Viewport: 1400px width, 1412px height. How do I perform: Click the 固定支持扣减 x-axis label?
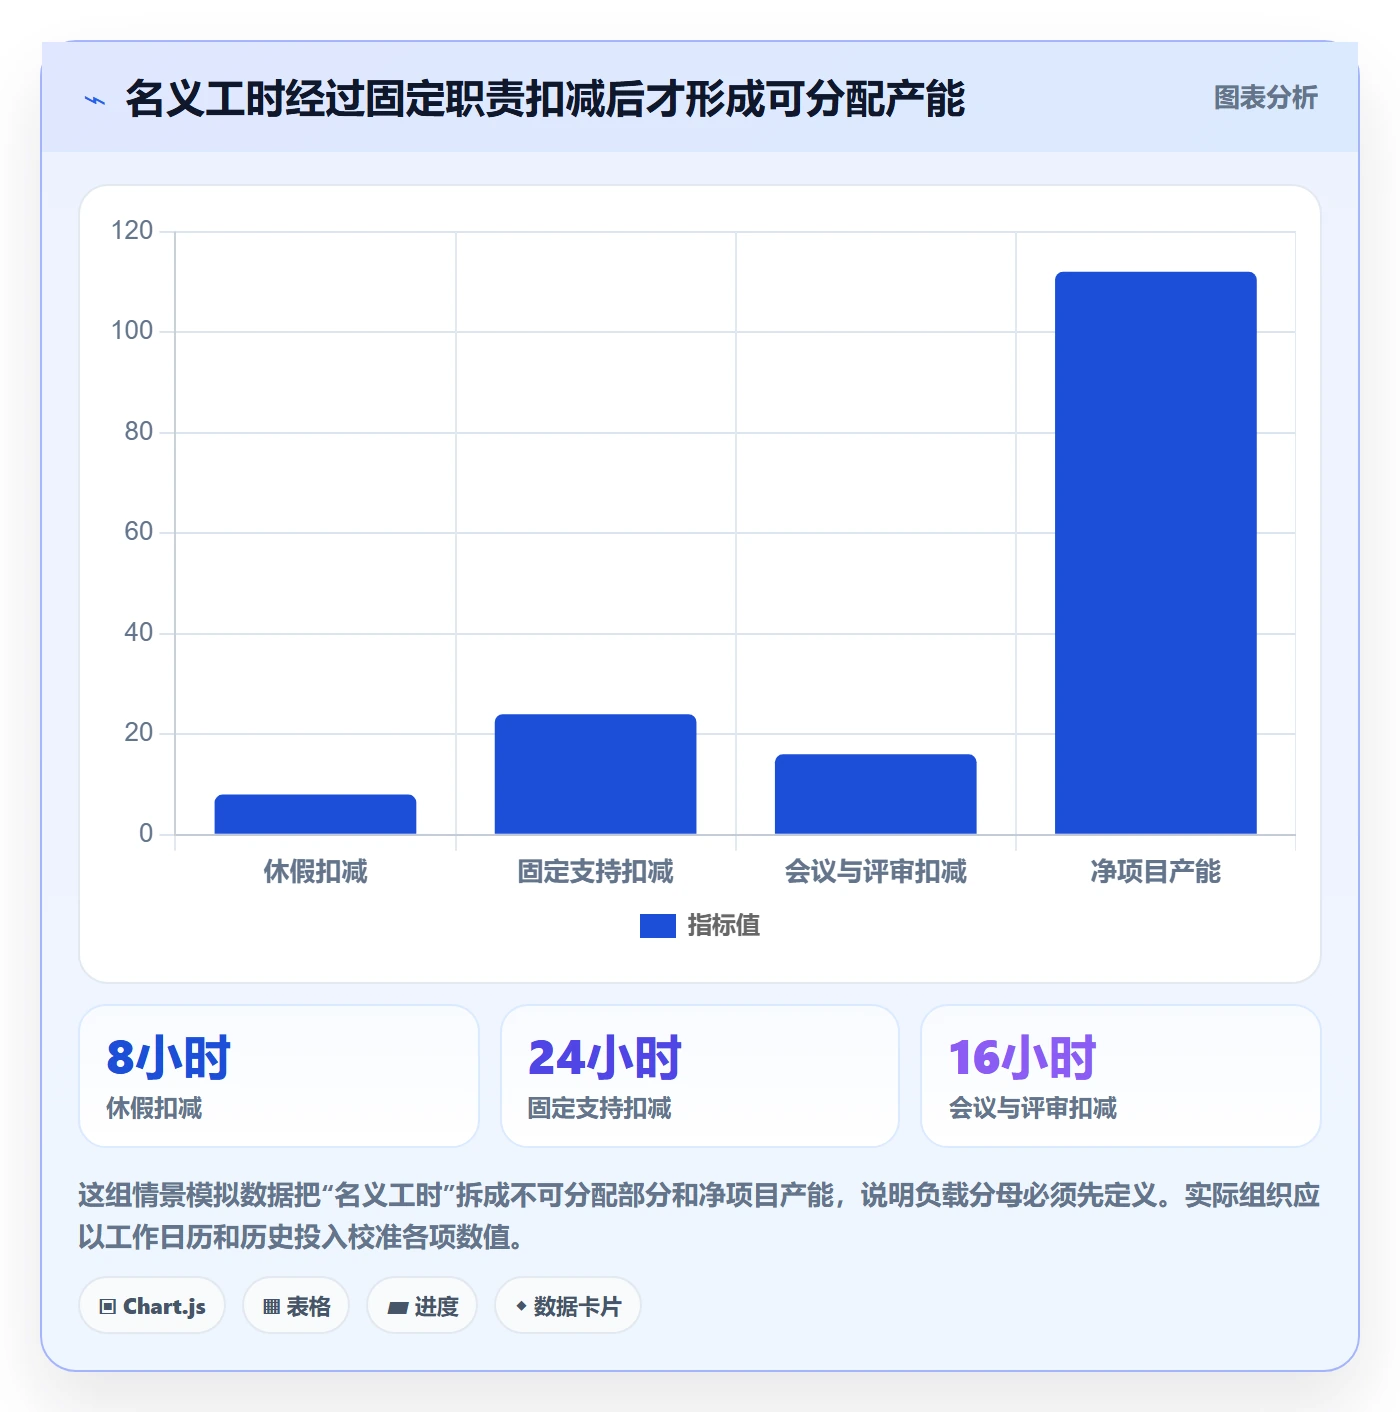[x=595, y=872]
